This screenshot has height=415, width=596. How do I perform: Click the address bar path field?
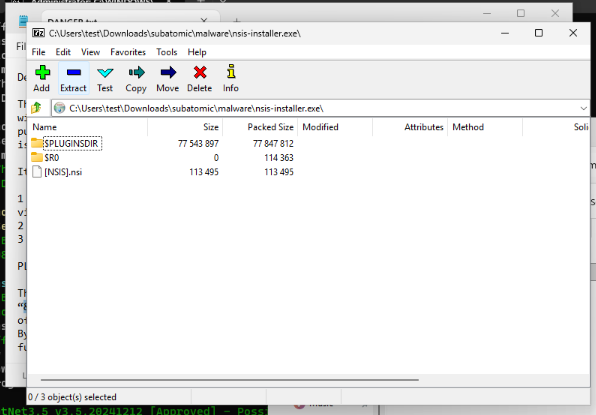321,108
